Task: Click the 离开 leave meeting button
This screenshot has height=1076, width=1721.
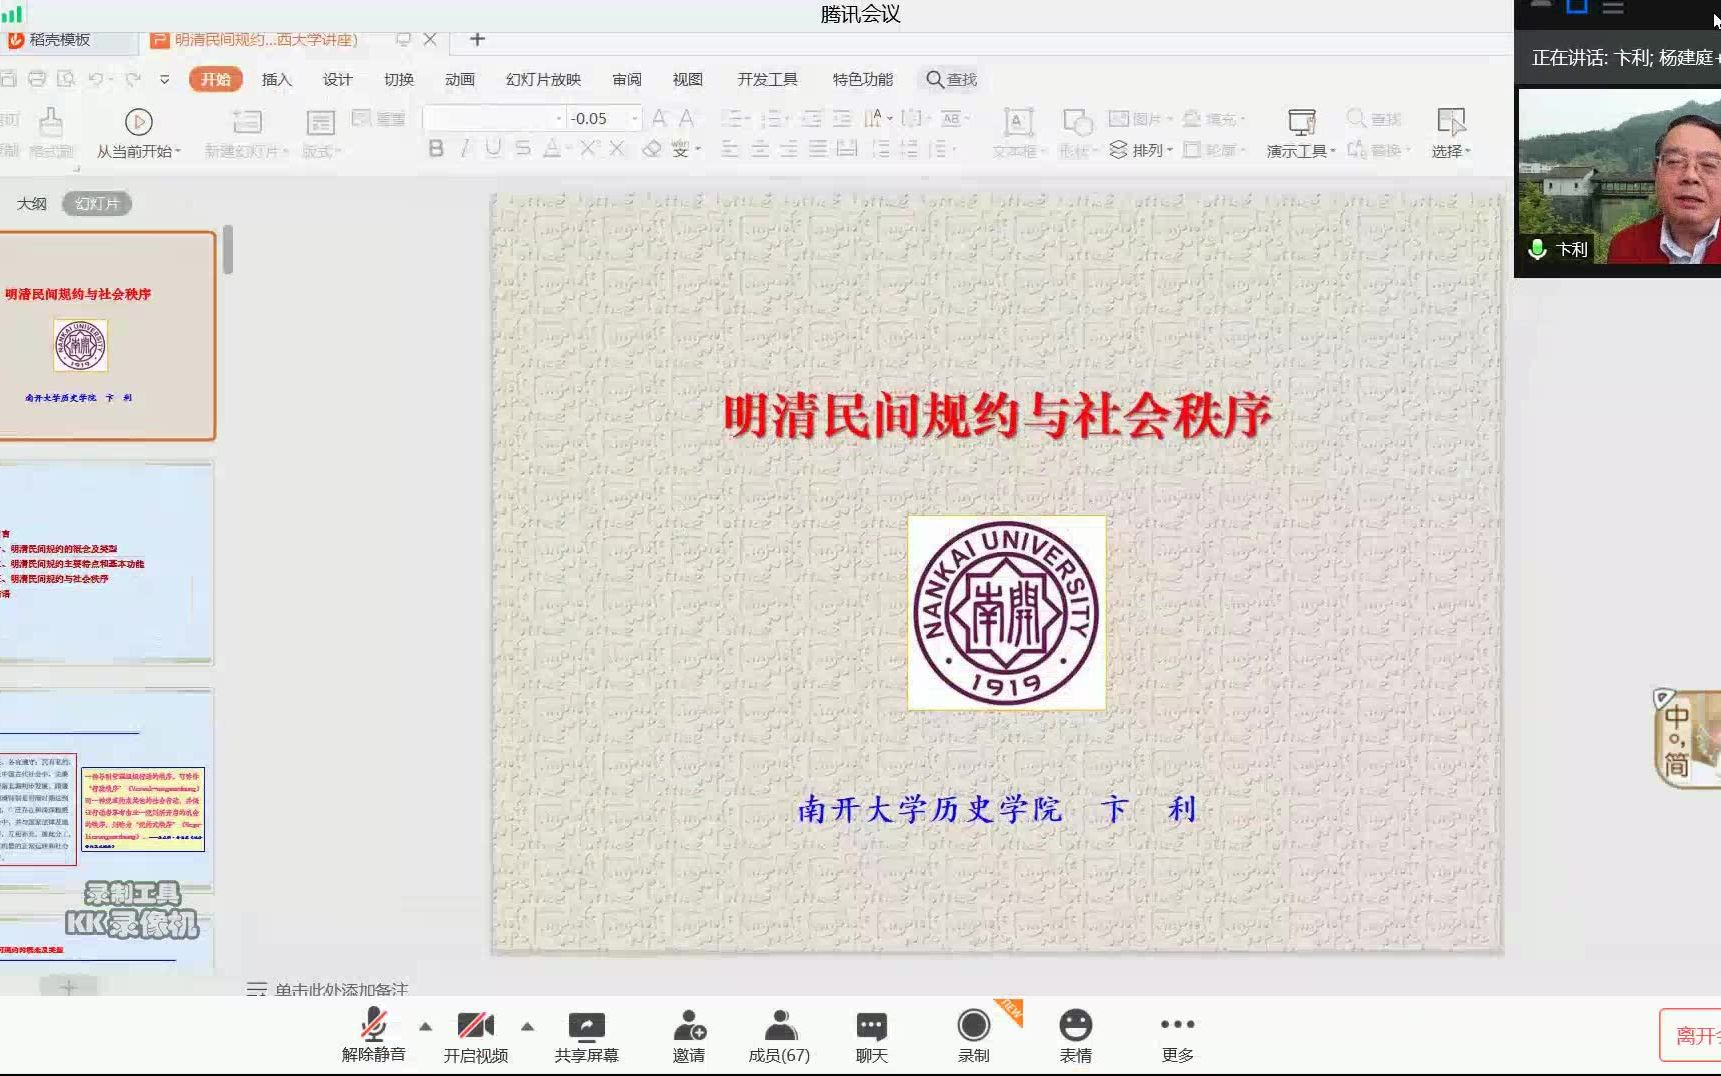Action: 1691,1035
